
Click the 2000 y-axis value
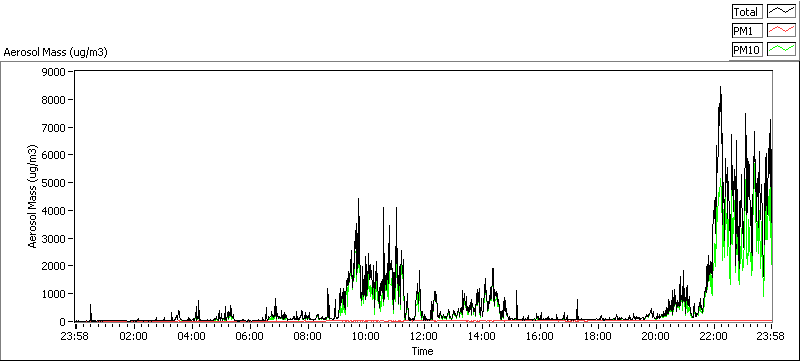(x=55, y=266)
